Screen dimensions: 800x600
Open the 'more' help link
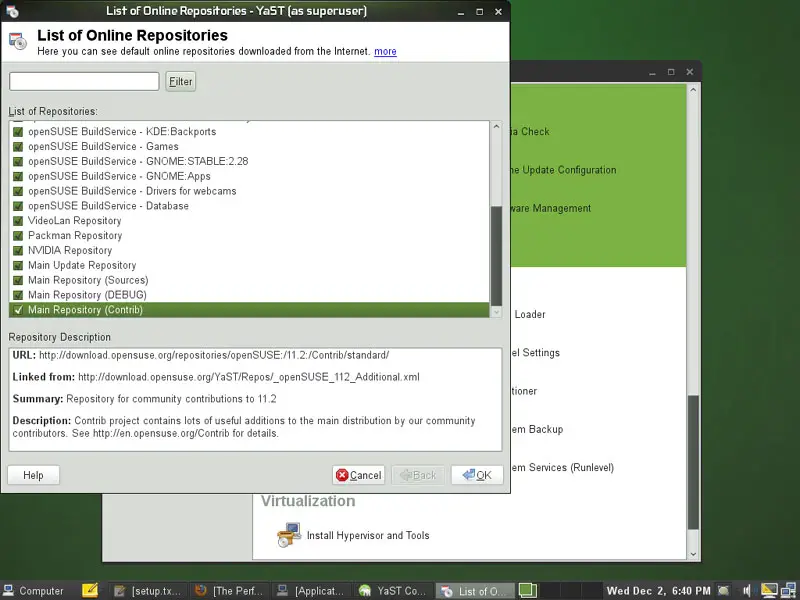pos(385,51)
